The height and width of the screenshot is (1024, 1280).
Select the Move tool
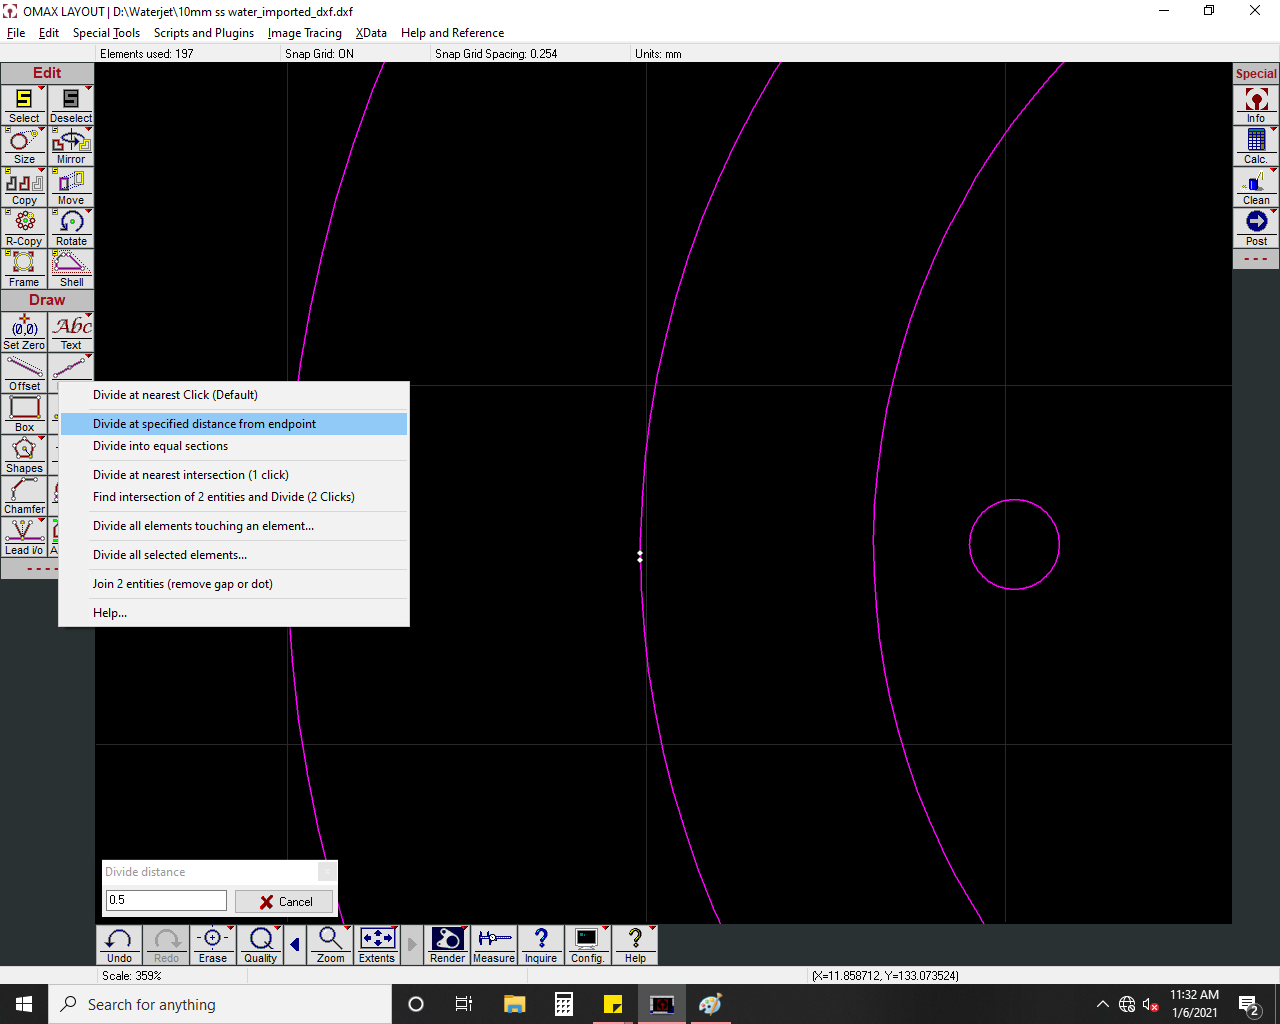[x=71, y=187]
